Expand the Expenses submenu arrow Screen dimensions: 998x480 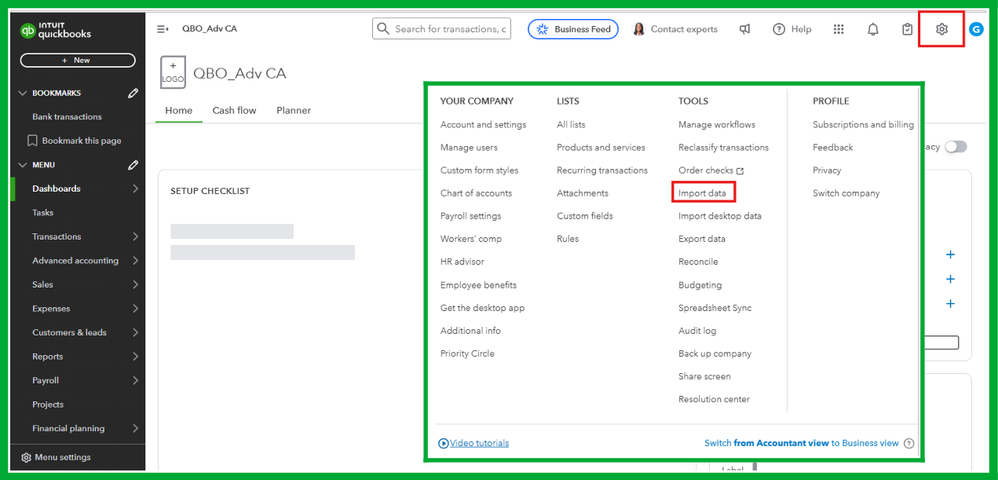click(x=136, y=309)
